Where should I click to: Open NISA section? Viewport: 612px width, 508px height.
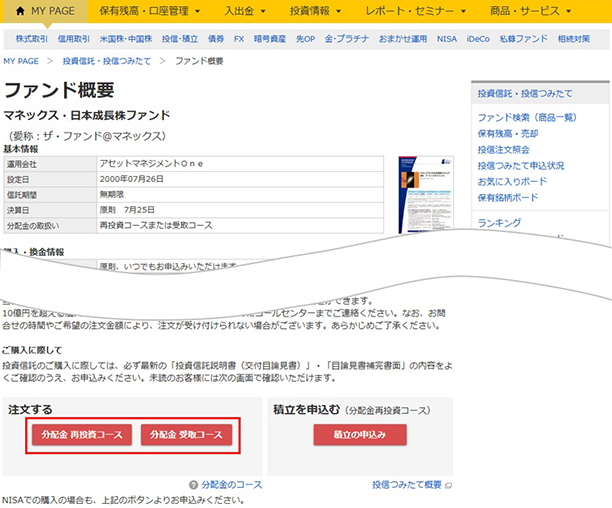(x=447, y=39)
